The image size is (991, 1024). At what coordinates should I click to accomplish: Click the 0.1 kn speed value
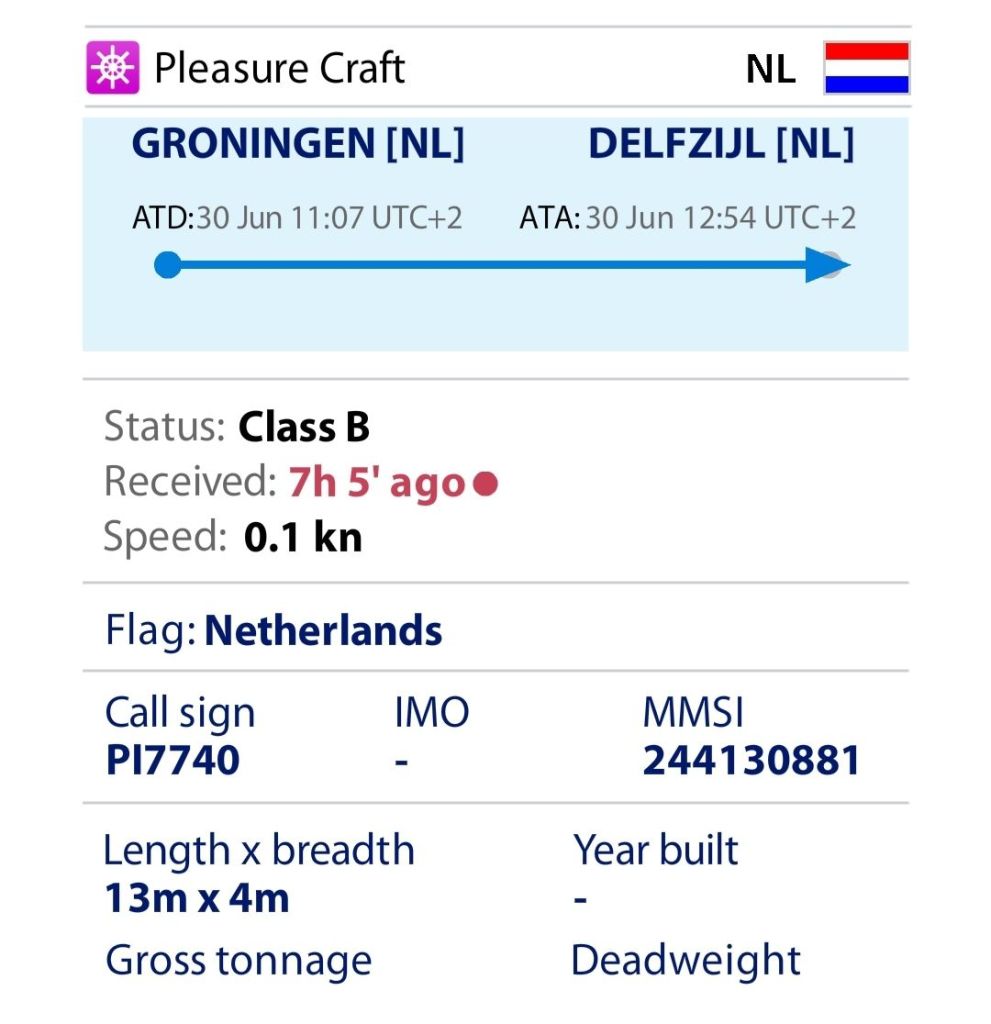303,538
